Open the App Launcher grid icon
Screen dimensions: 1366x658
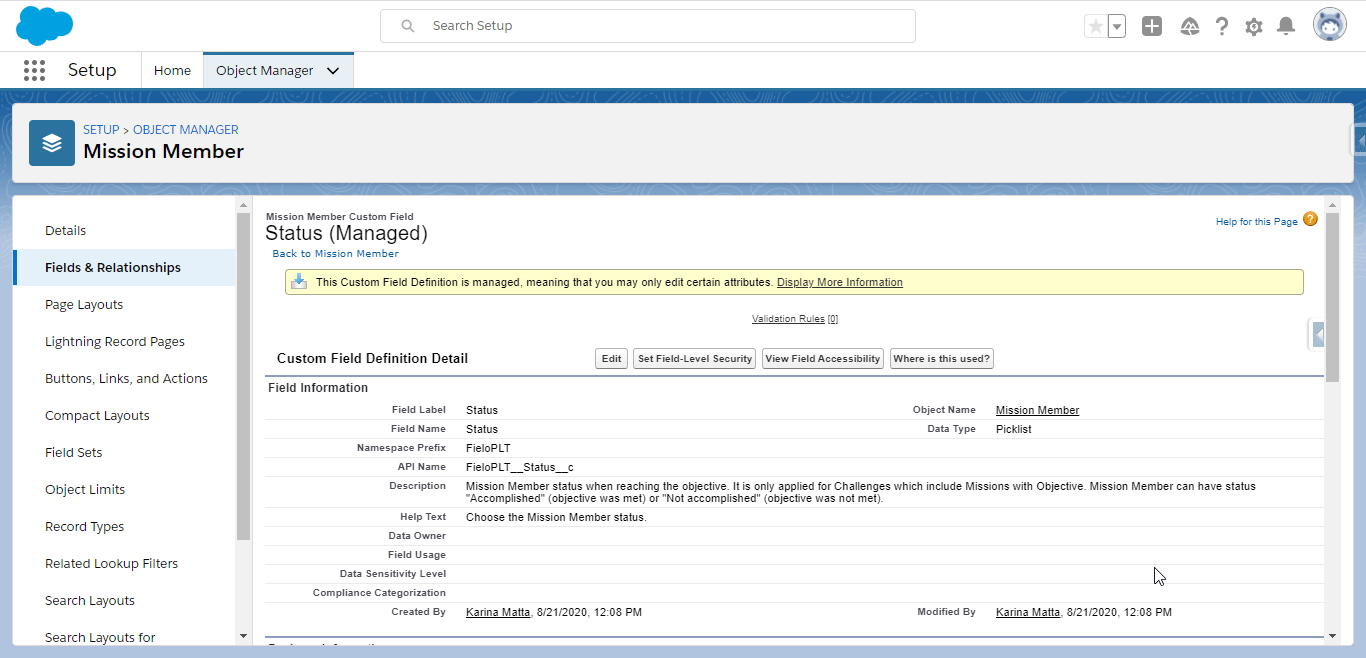(34, 70)
